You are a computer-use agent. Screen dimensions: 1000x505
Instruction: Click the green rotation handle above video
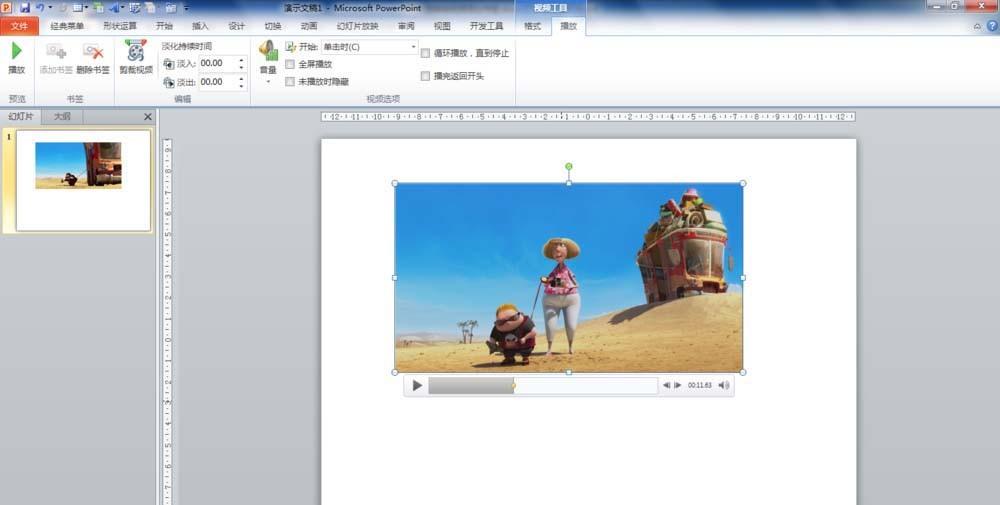tap(568, 166)
